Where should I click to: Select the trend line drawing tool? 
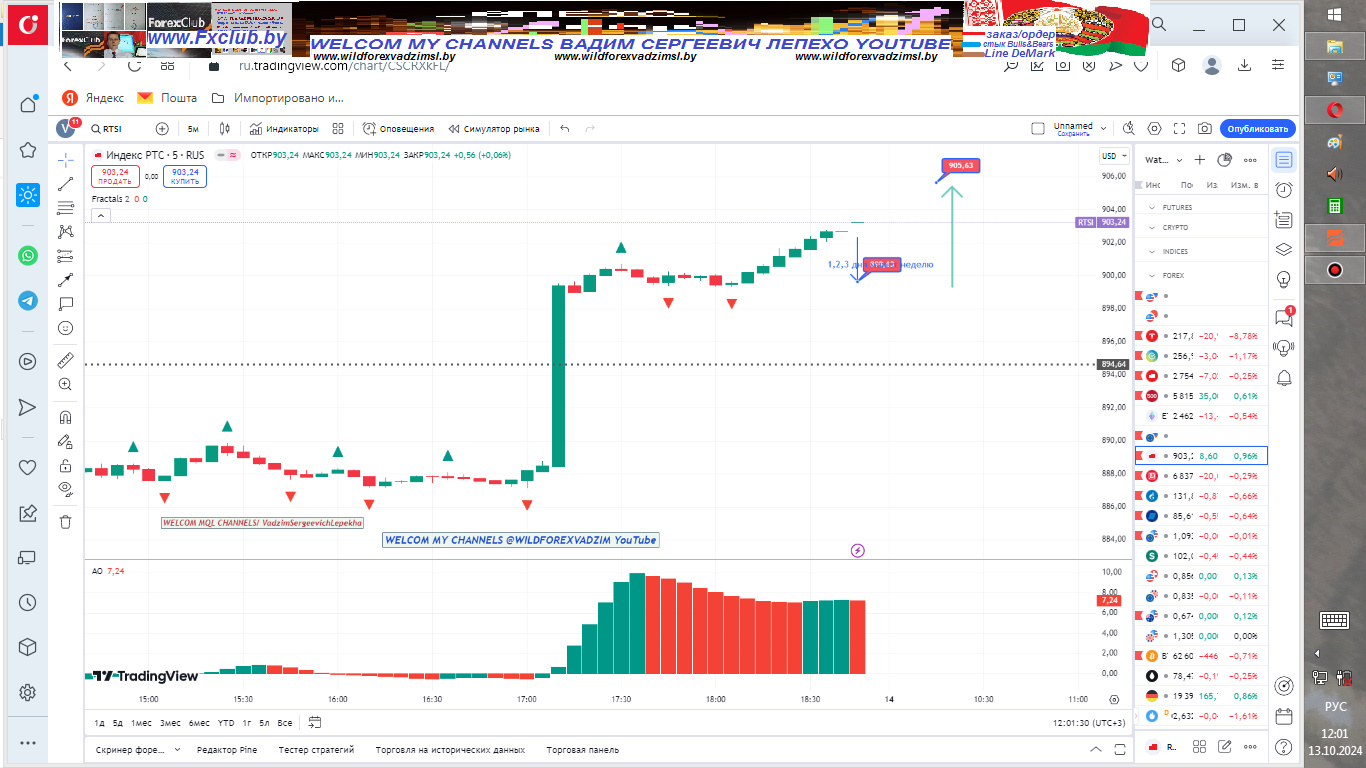click(65, 184)
